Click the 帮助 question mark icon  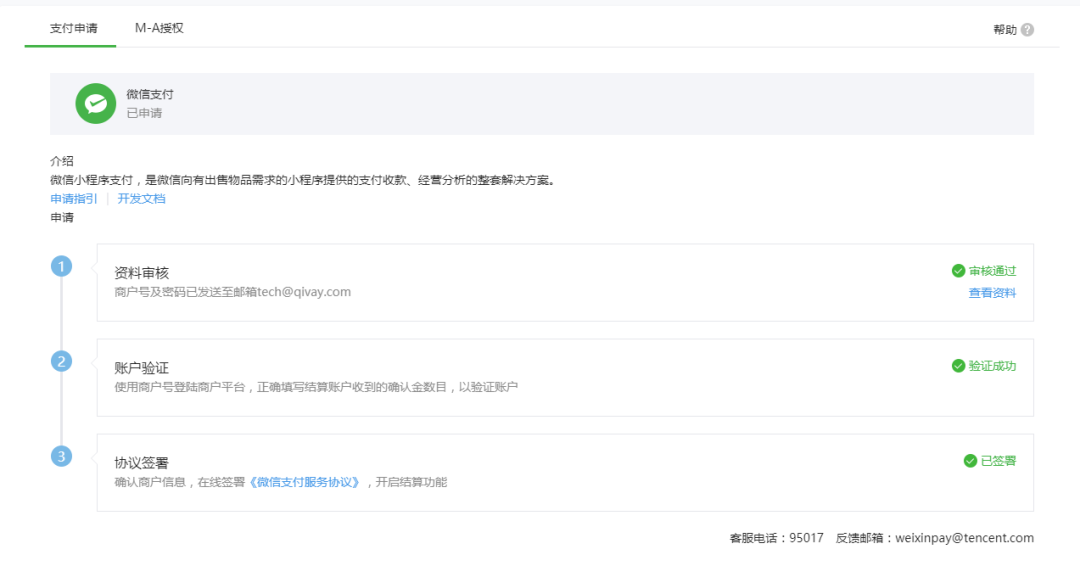point(1027,30)
